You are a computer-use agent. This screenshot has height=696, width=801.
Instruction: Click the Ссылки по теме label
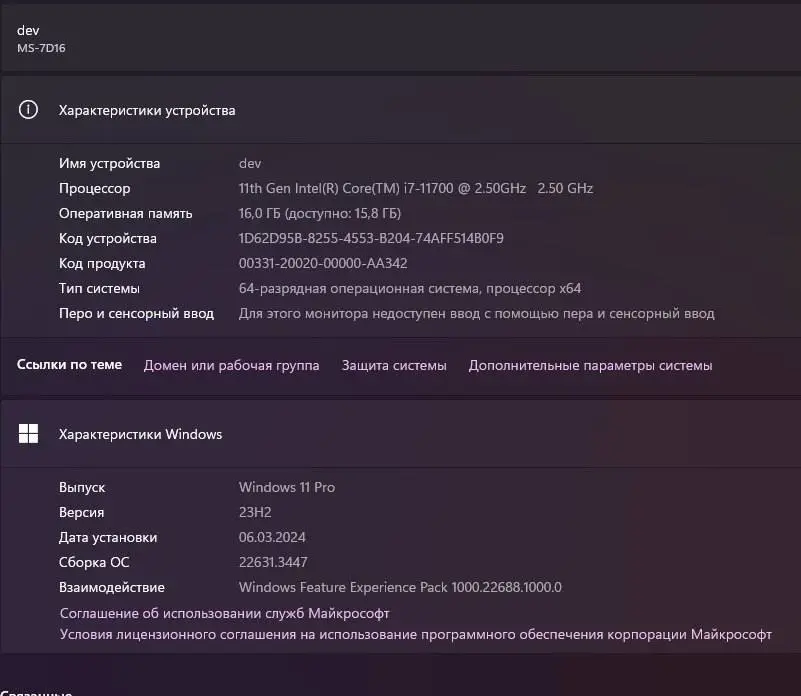tap(69, 364)
